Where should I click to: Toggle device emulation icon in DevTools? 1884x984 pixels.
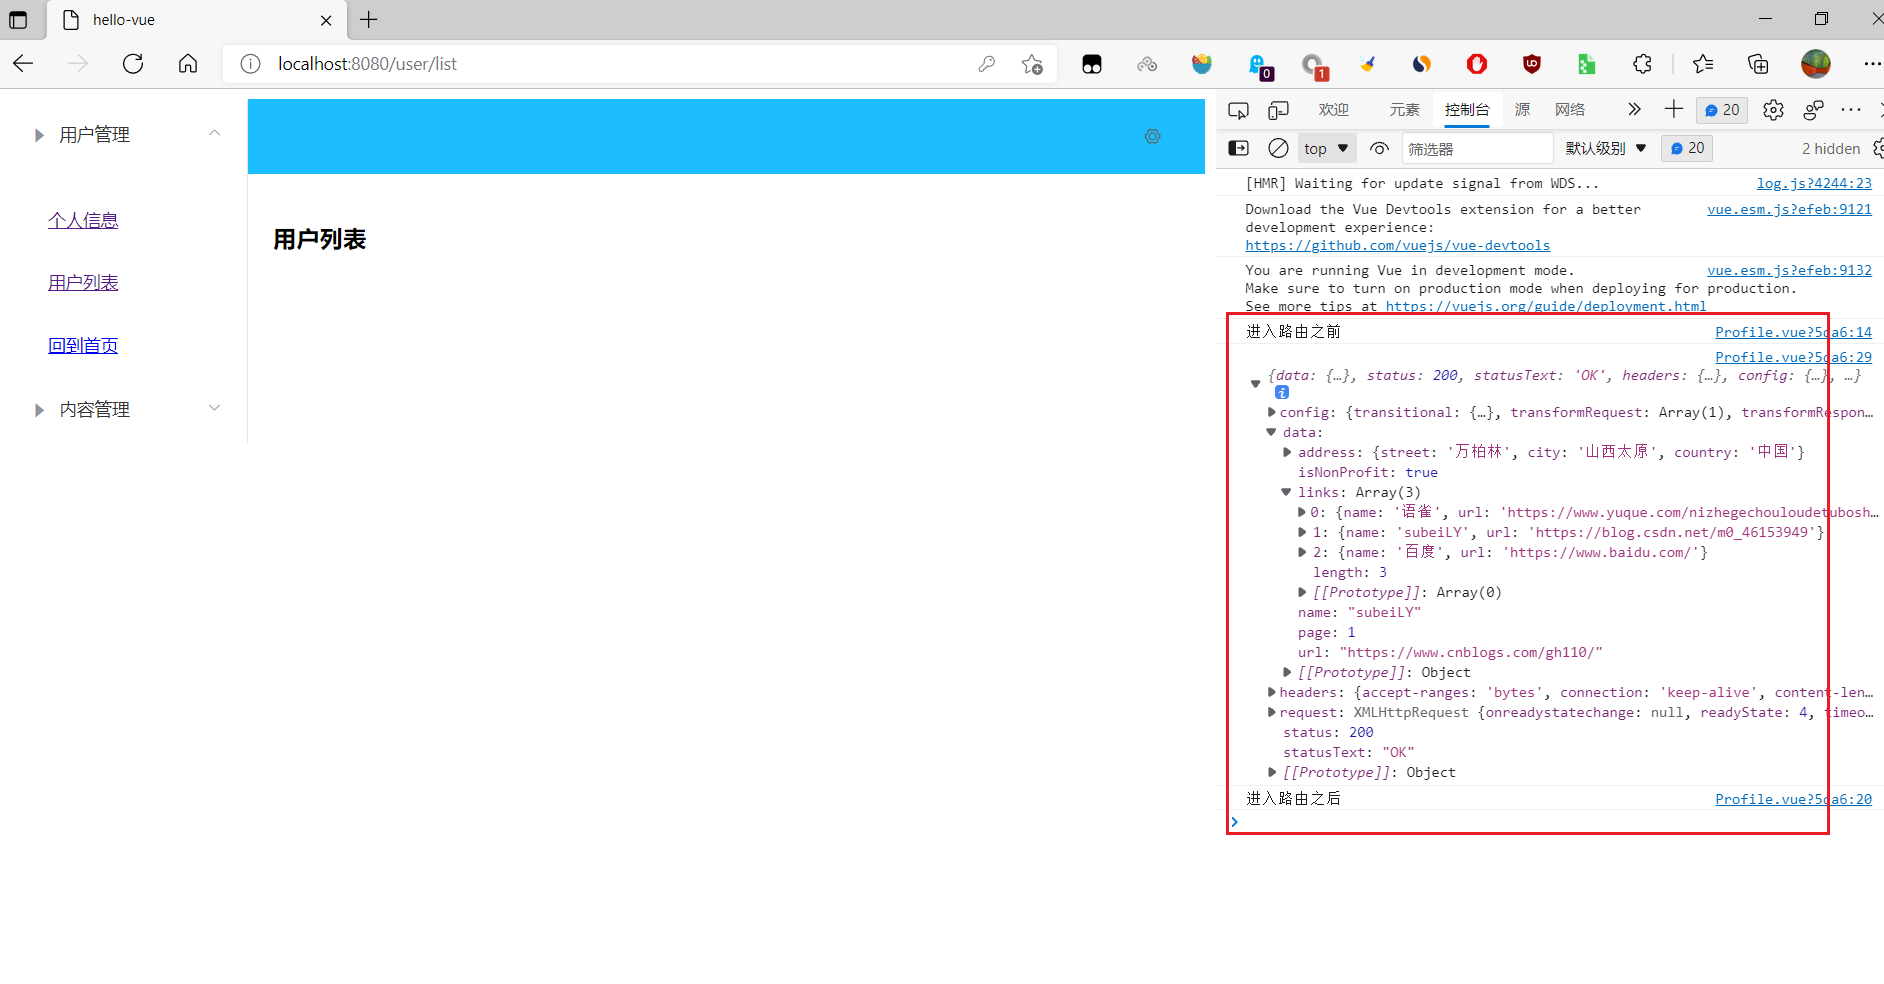1278,110
